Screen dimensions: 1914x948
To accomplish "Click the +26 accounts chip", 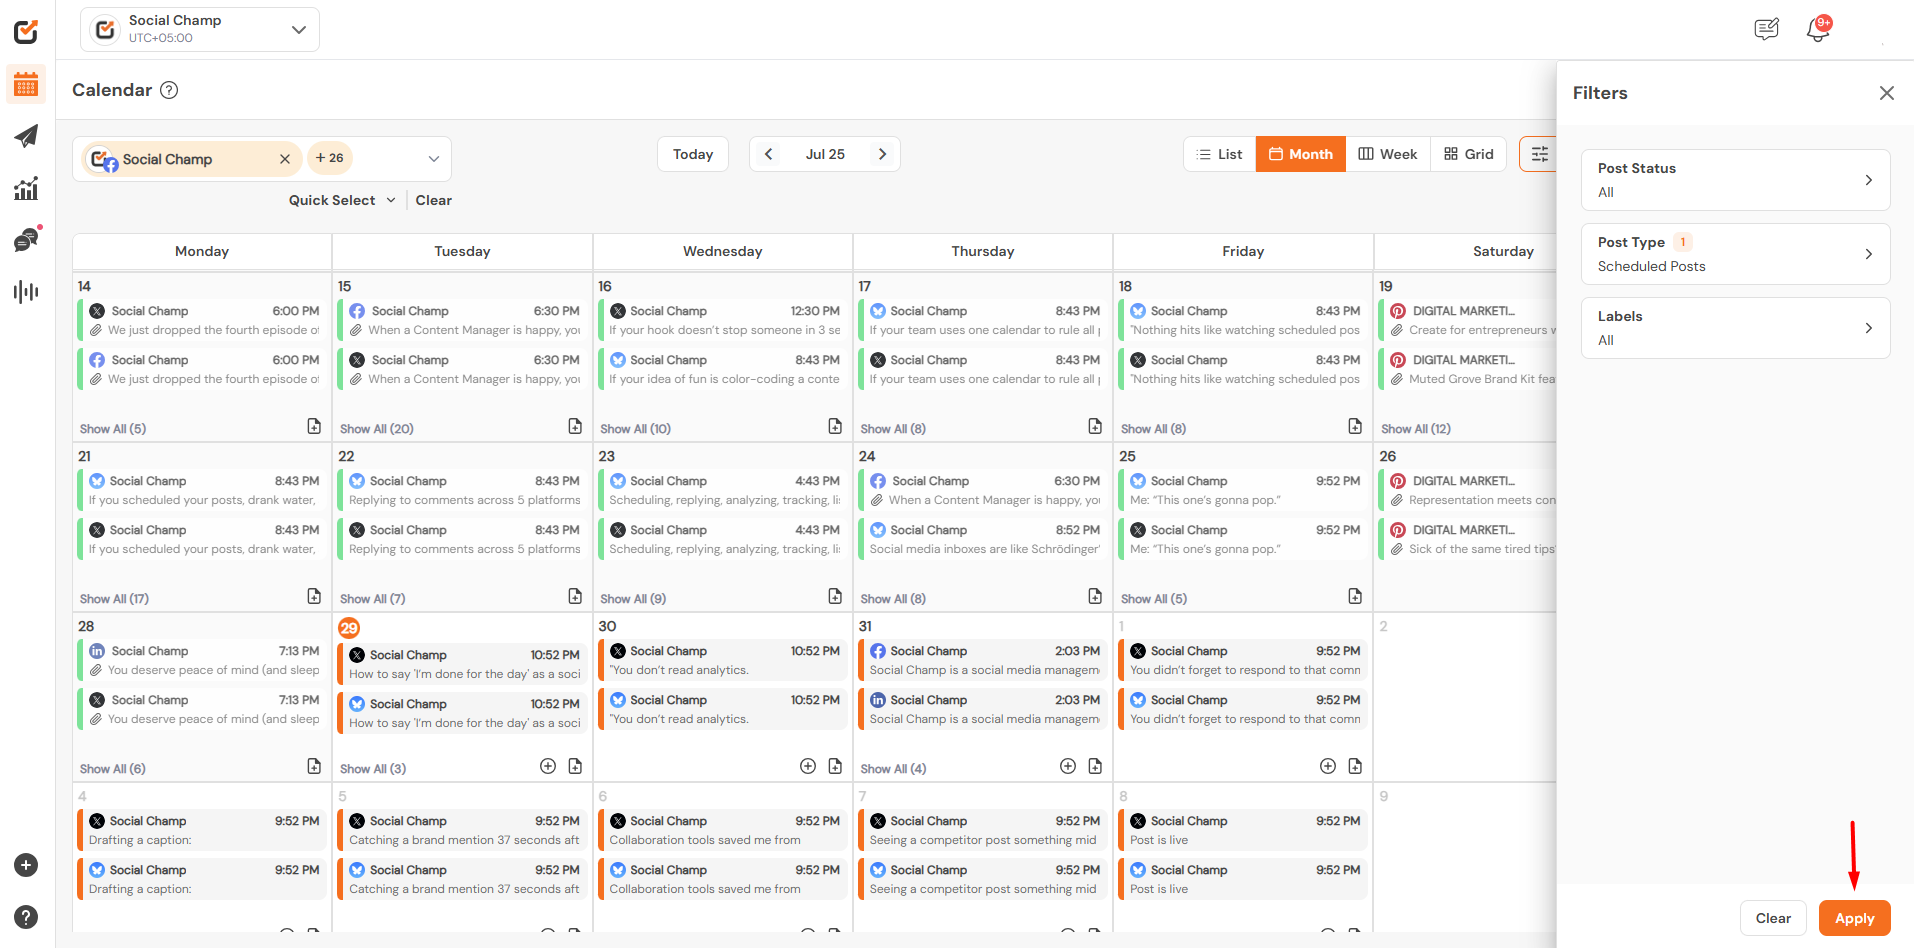I will (x=330, y=158).
